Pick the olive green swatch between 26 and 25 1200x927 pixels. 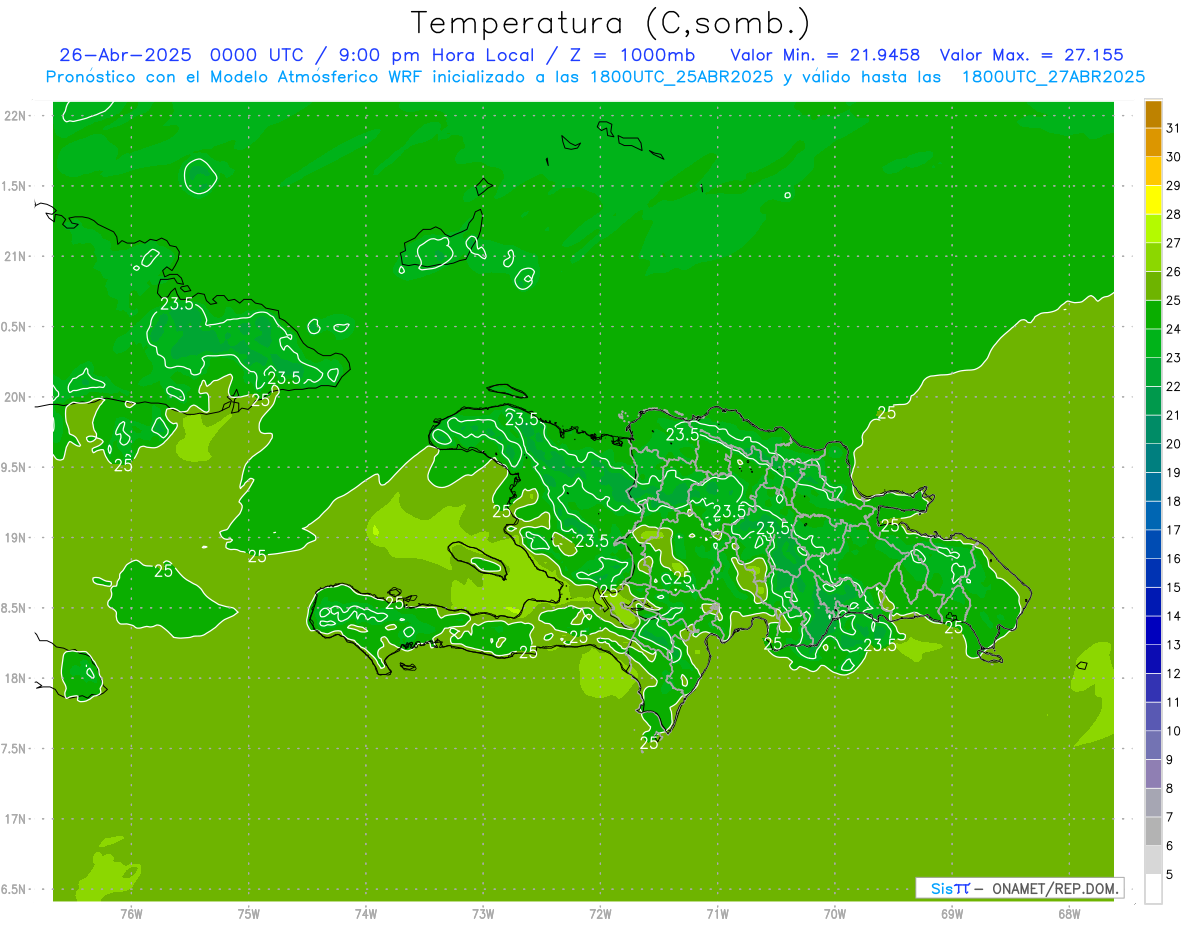click(1153, 286)
